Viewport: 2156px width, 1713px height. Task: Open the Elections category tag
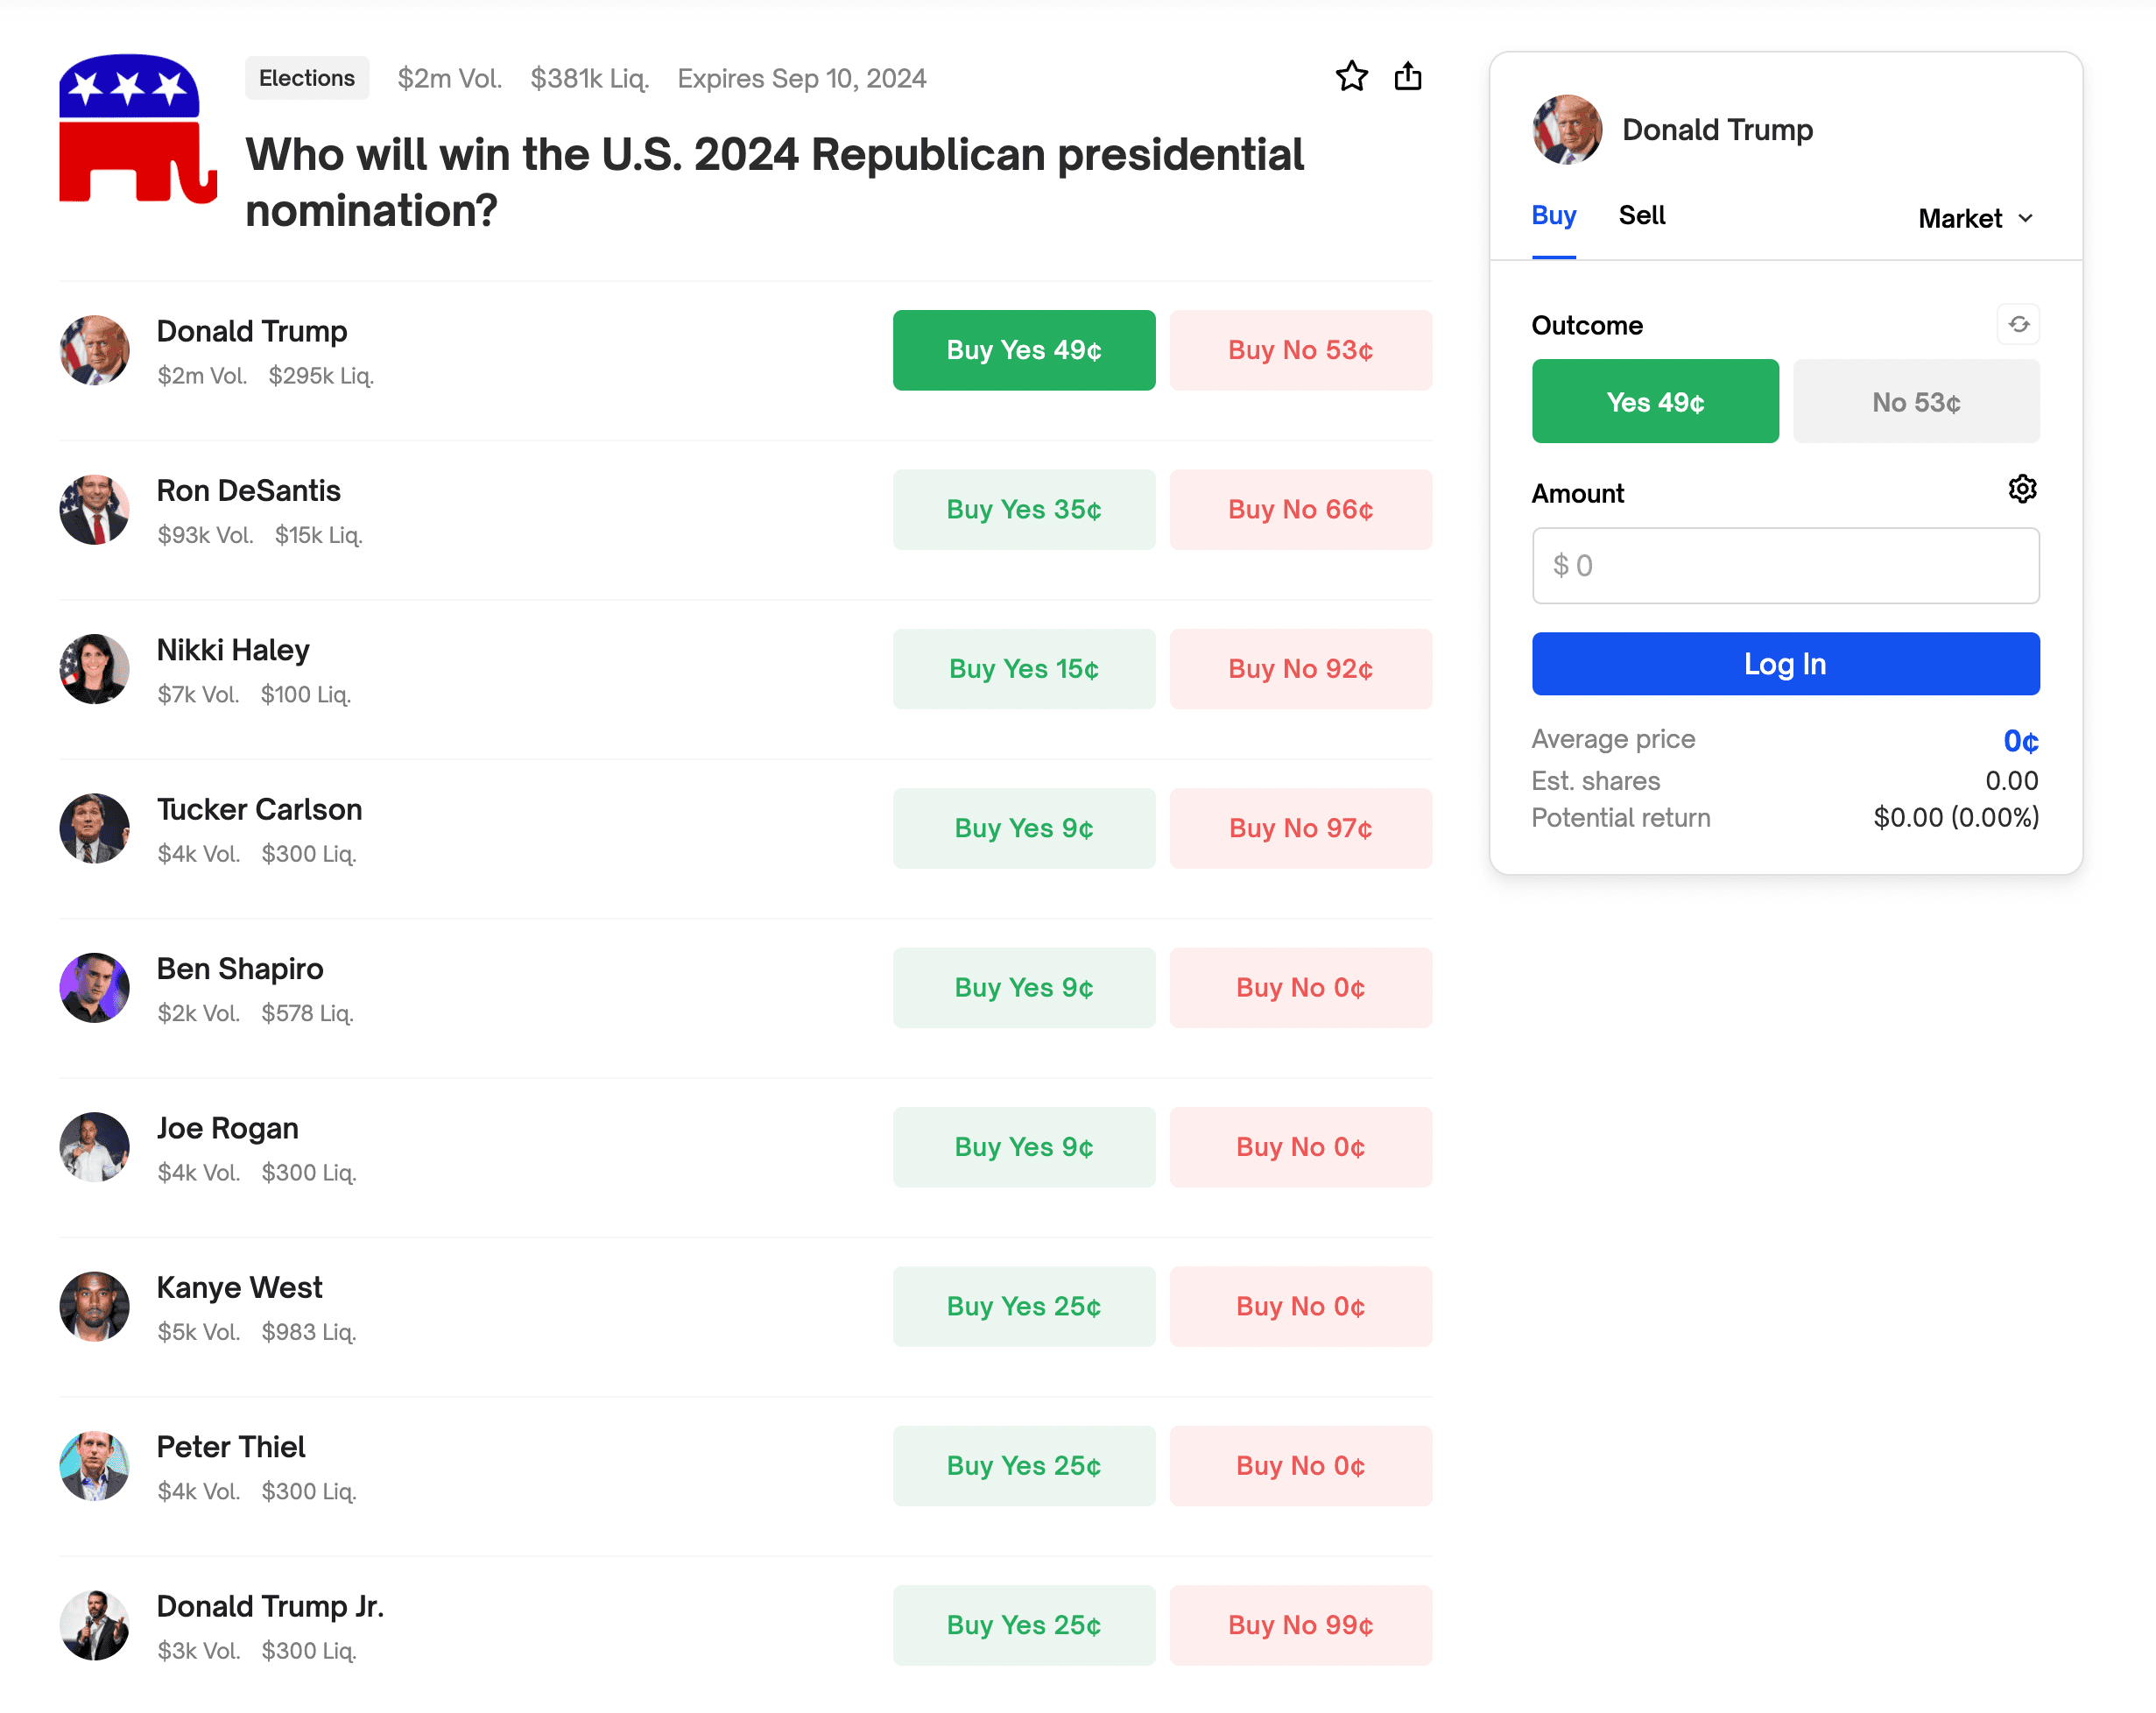click(306, 78)
